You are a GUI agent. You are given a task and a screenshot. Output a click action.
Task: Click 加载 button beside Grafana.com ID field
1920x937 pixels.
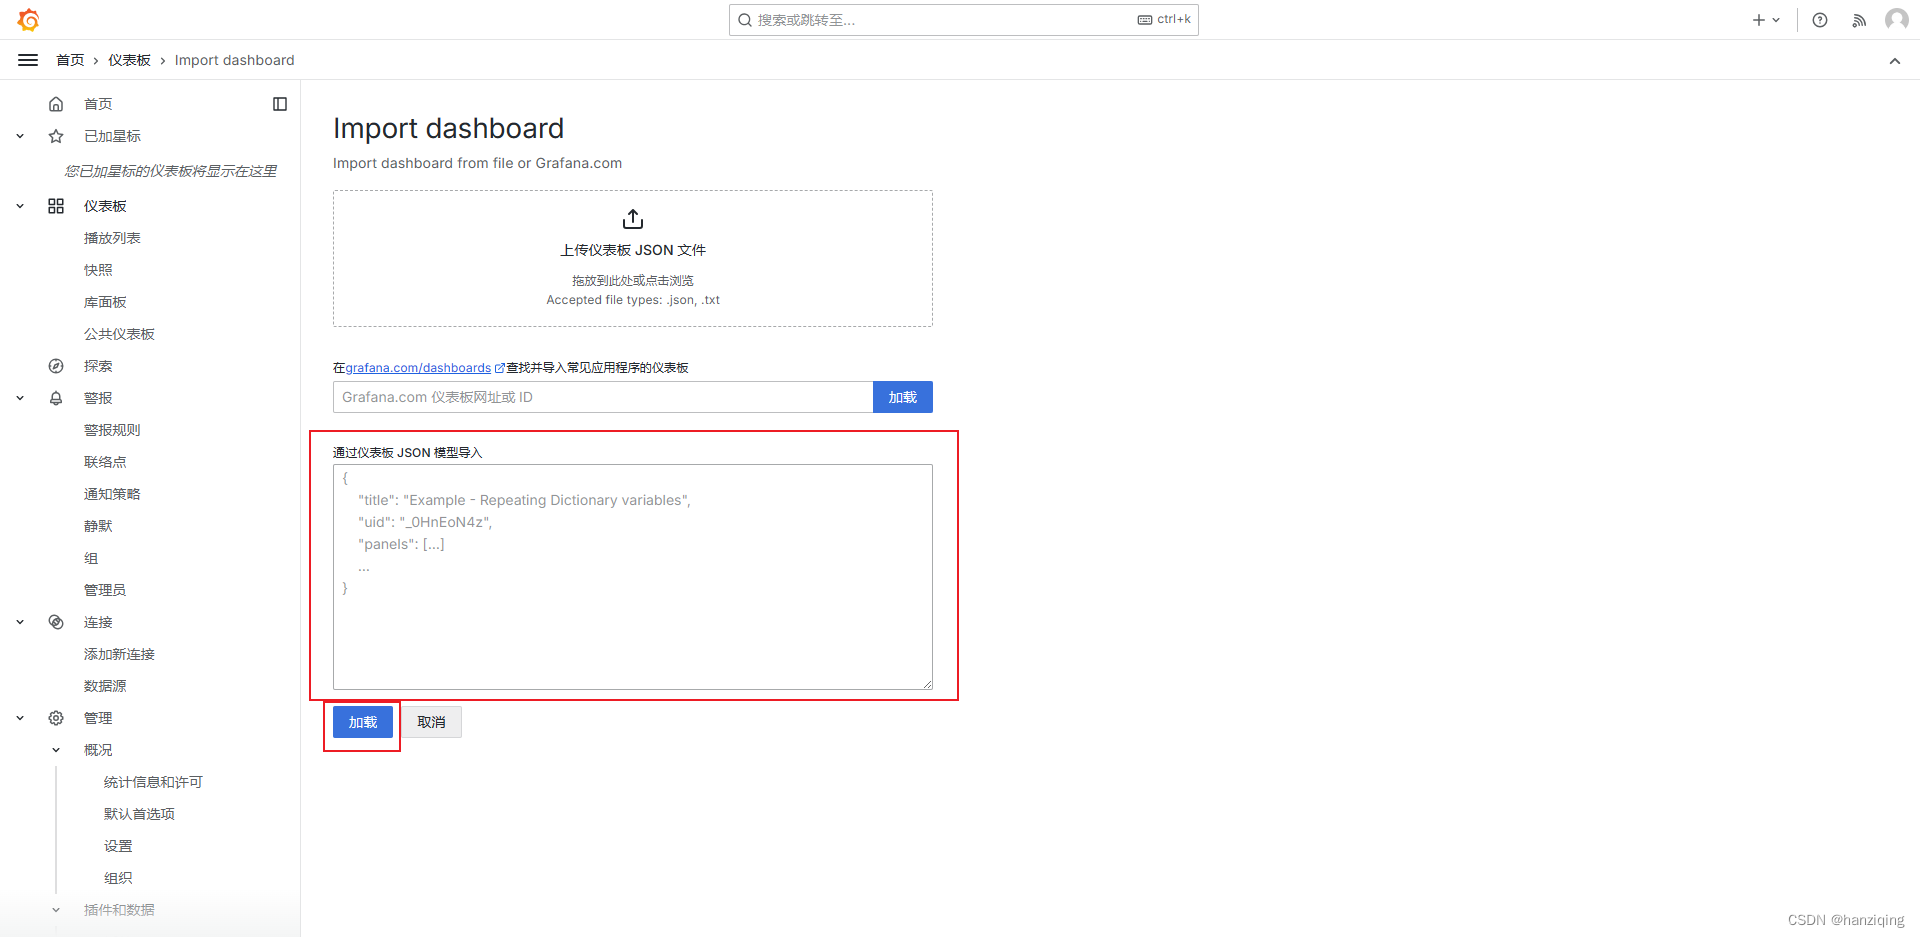click(x=903, y=397)
